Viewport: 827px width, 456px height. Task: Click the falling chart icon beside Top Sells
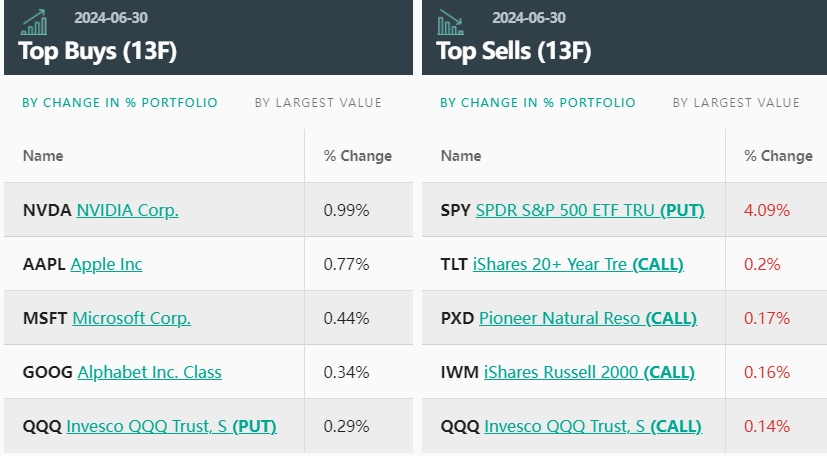click(x=450, y=22)
